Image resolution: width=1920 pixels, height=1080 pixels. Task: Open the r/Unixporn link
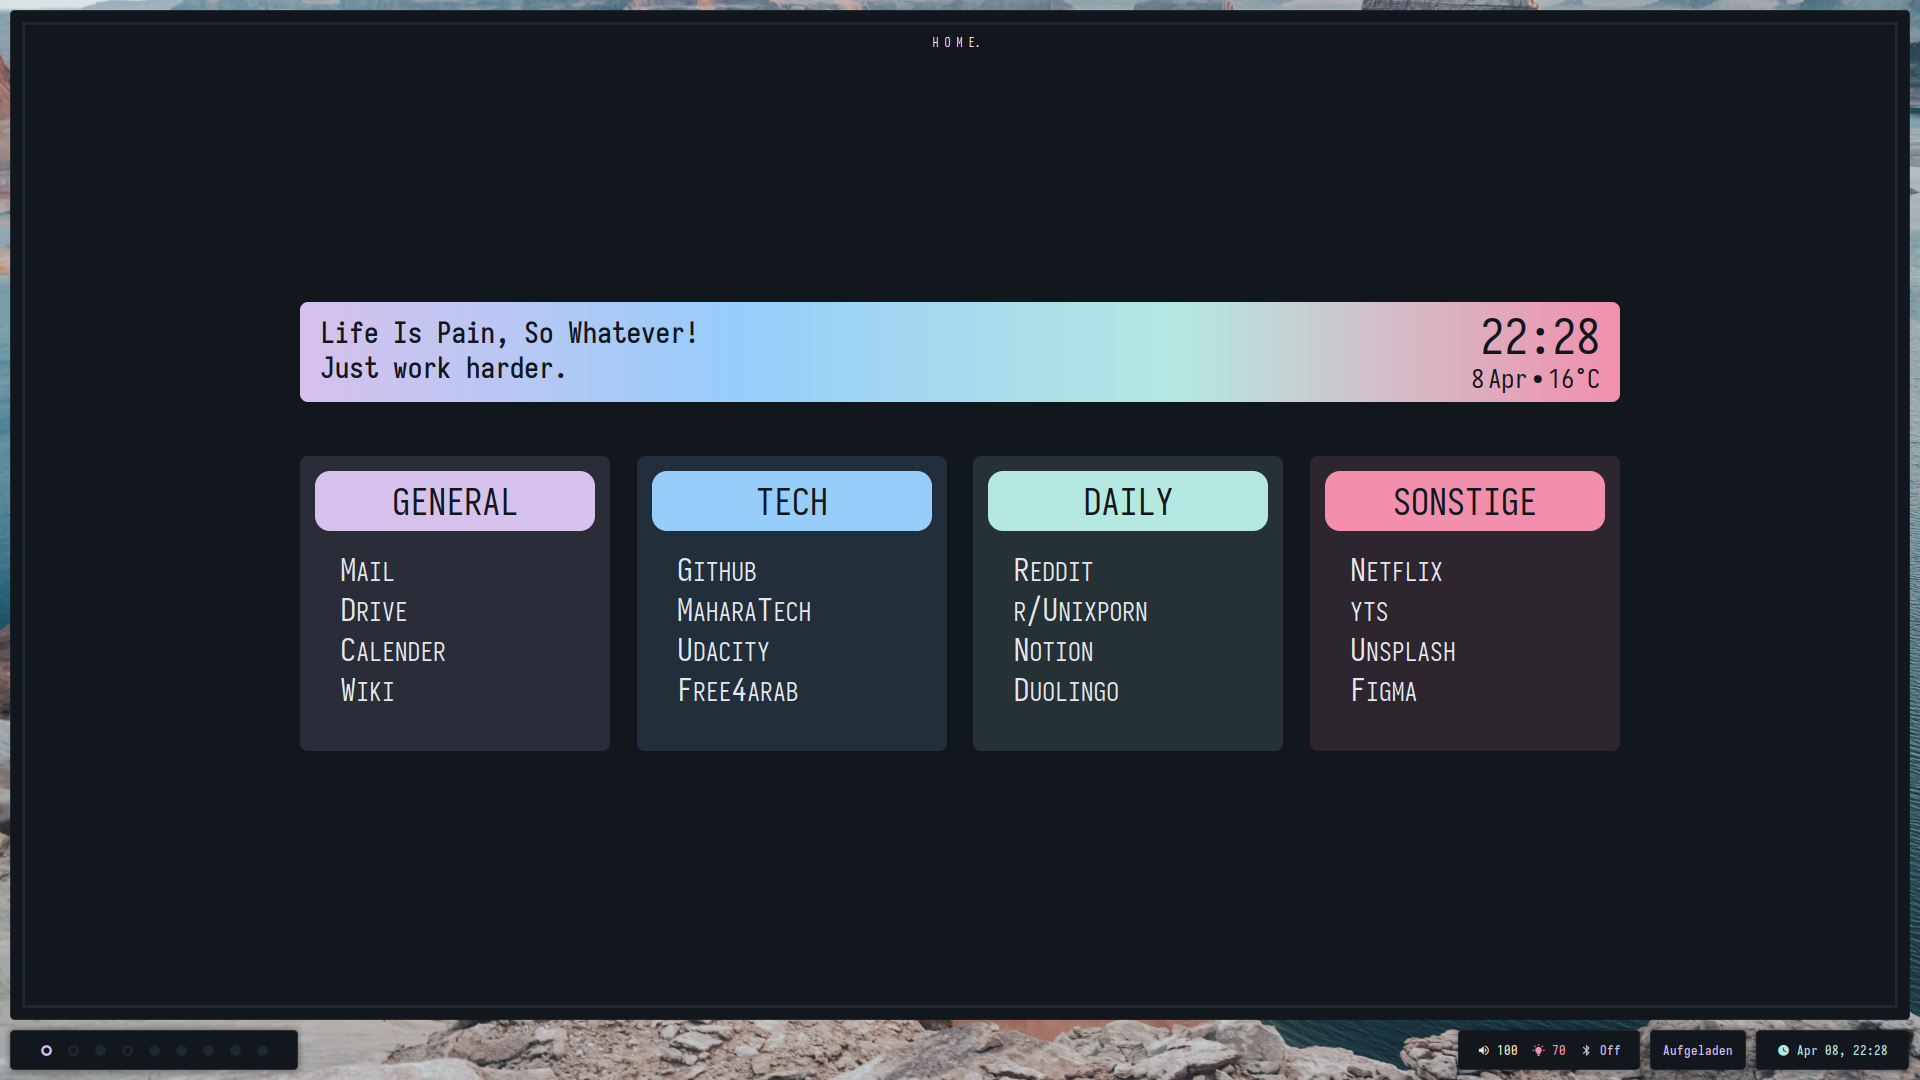[1080, 611]
